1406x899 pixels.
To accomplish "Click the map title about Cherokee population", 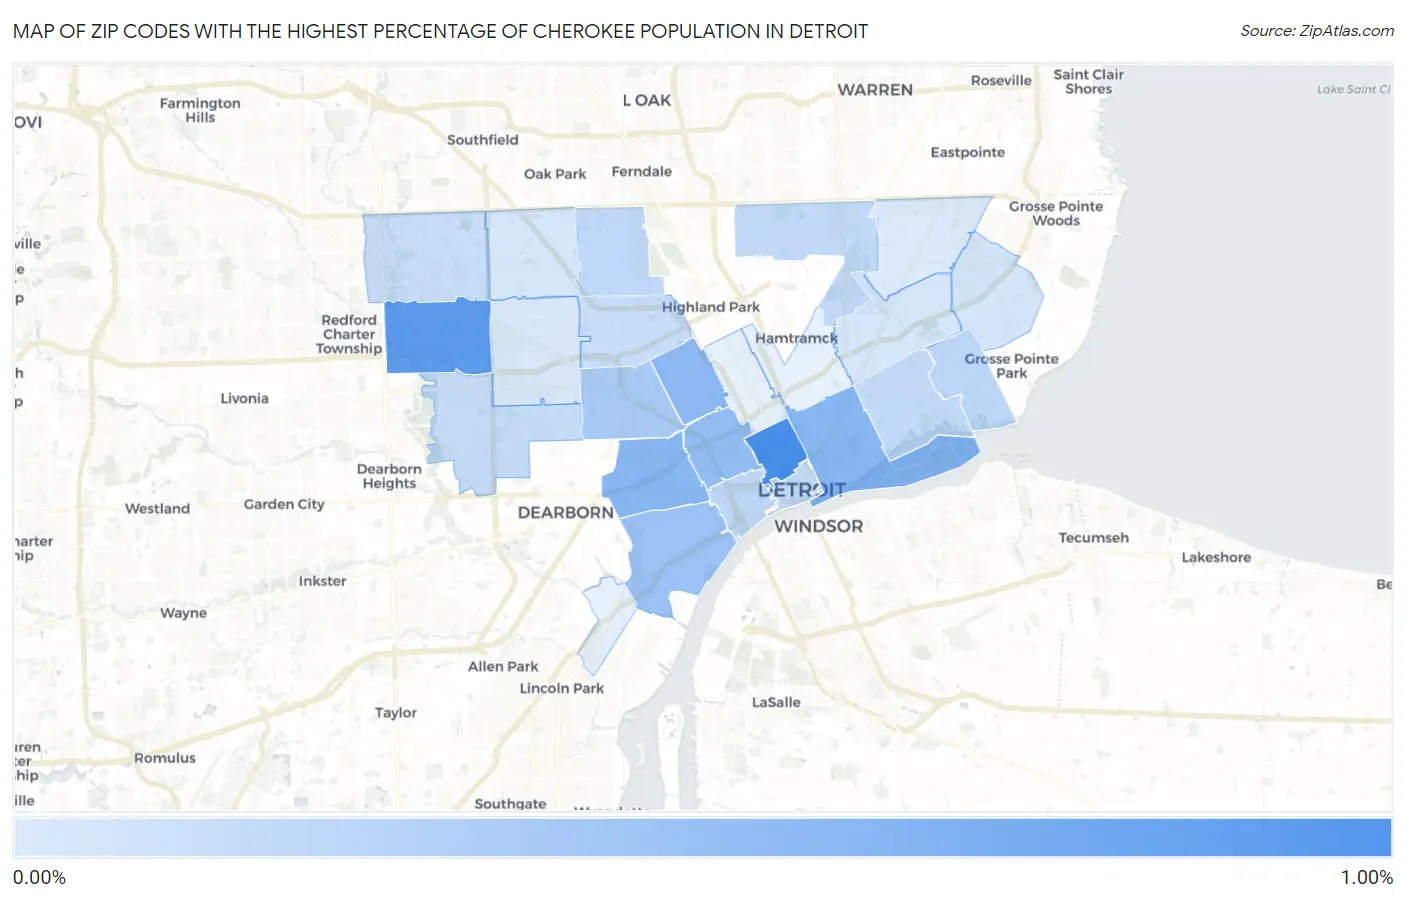I will tap(440, 31).
